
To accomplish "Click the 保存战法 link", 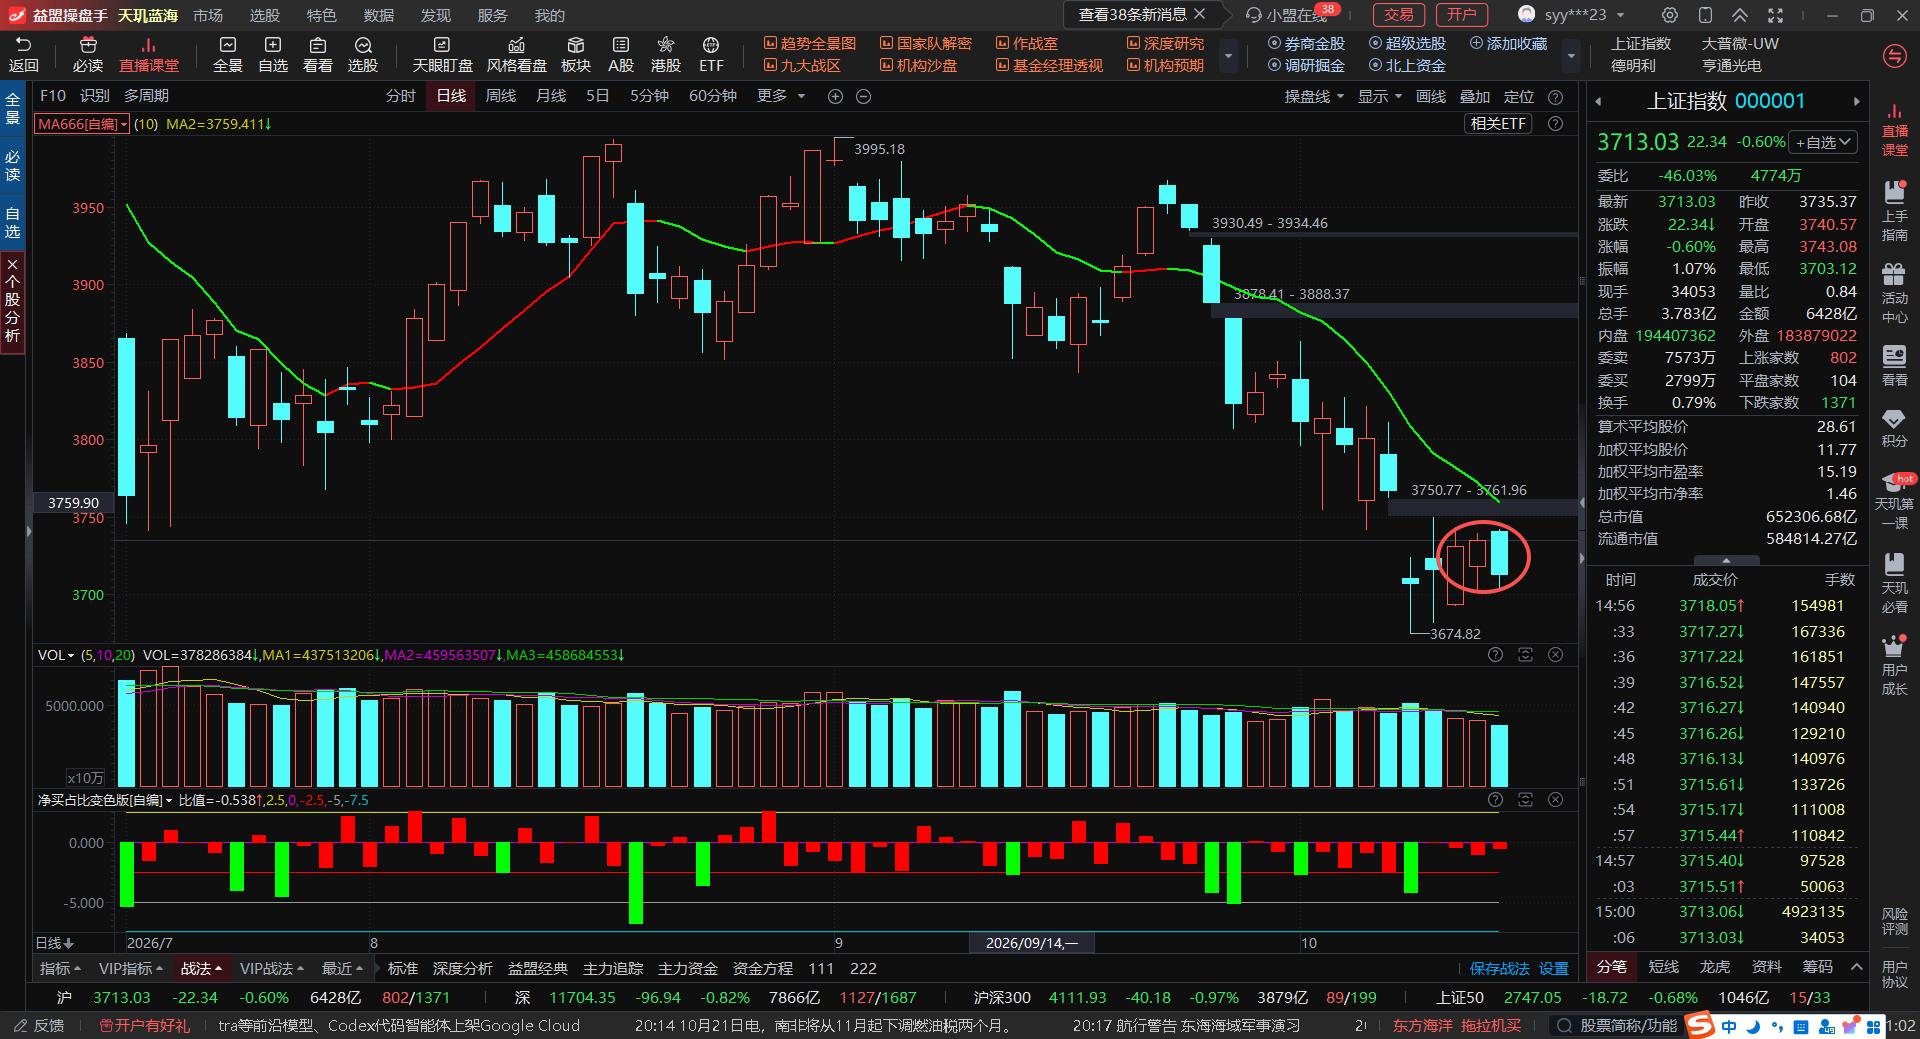I will tap(1499, 968).
